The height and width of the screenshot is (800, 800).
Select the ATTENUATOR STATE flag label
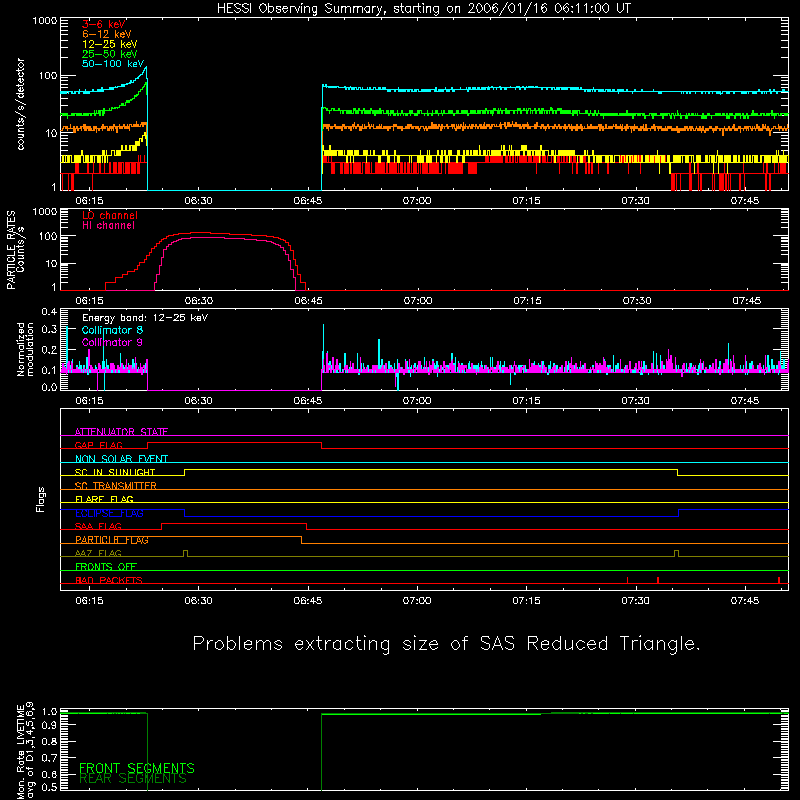pyautogui.click(x=121, y=432)
